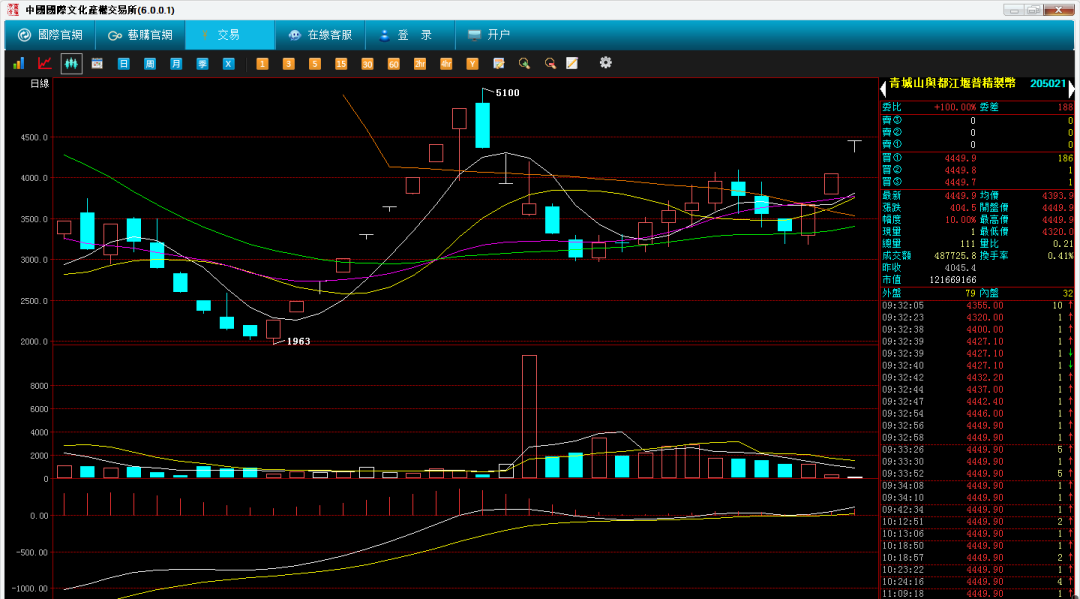Screen dimensions: 1080x599
Task: Open the notepad edit icon
Action: tap(499, 63)
